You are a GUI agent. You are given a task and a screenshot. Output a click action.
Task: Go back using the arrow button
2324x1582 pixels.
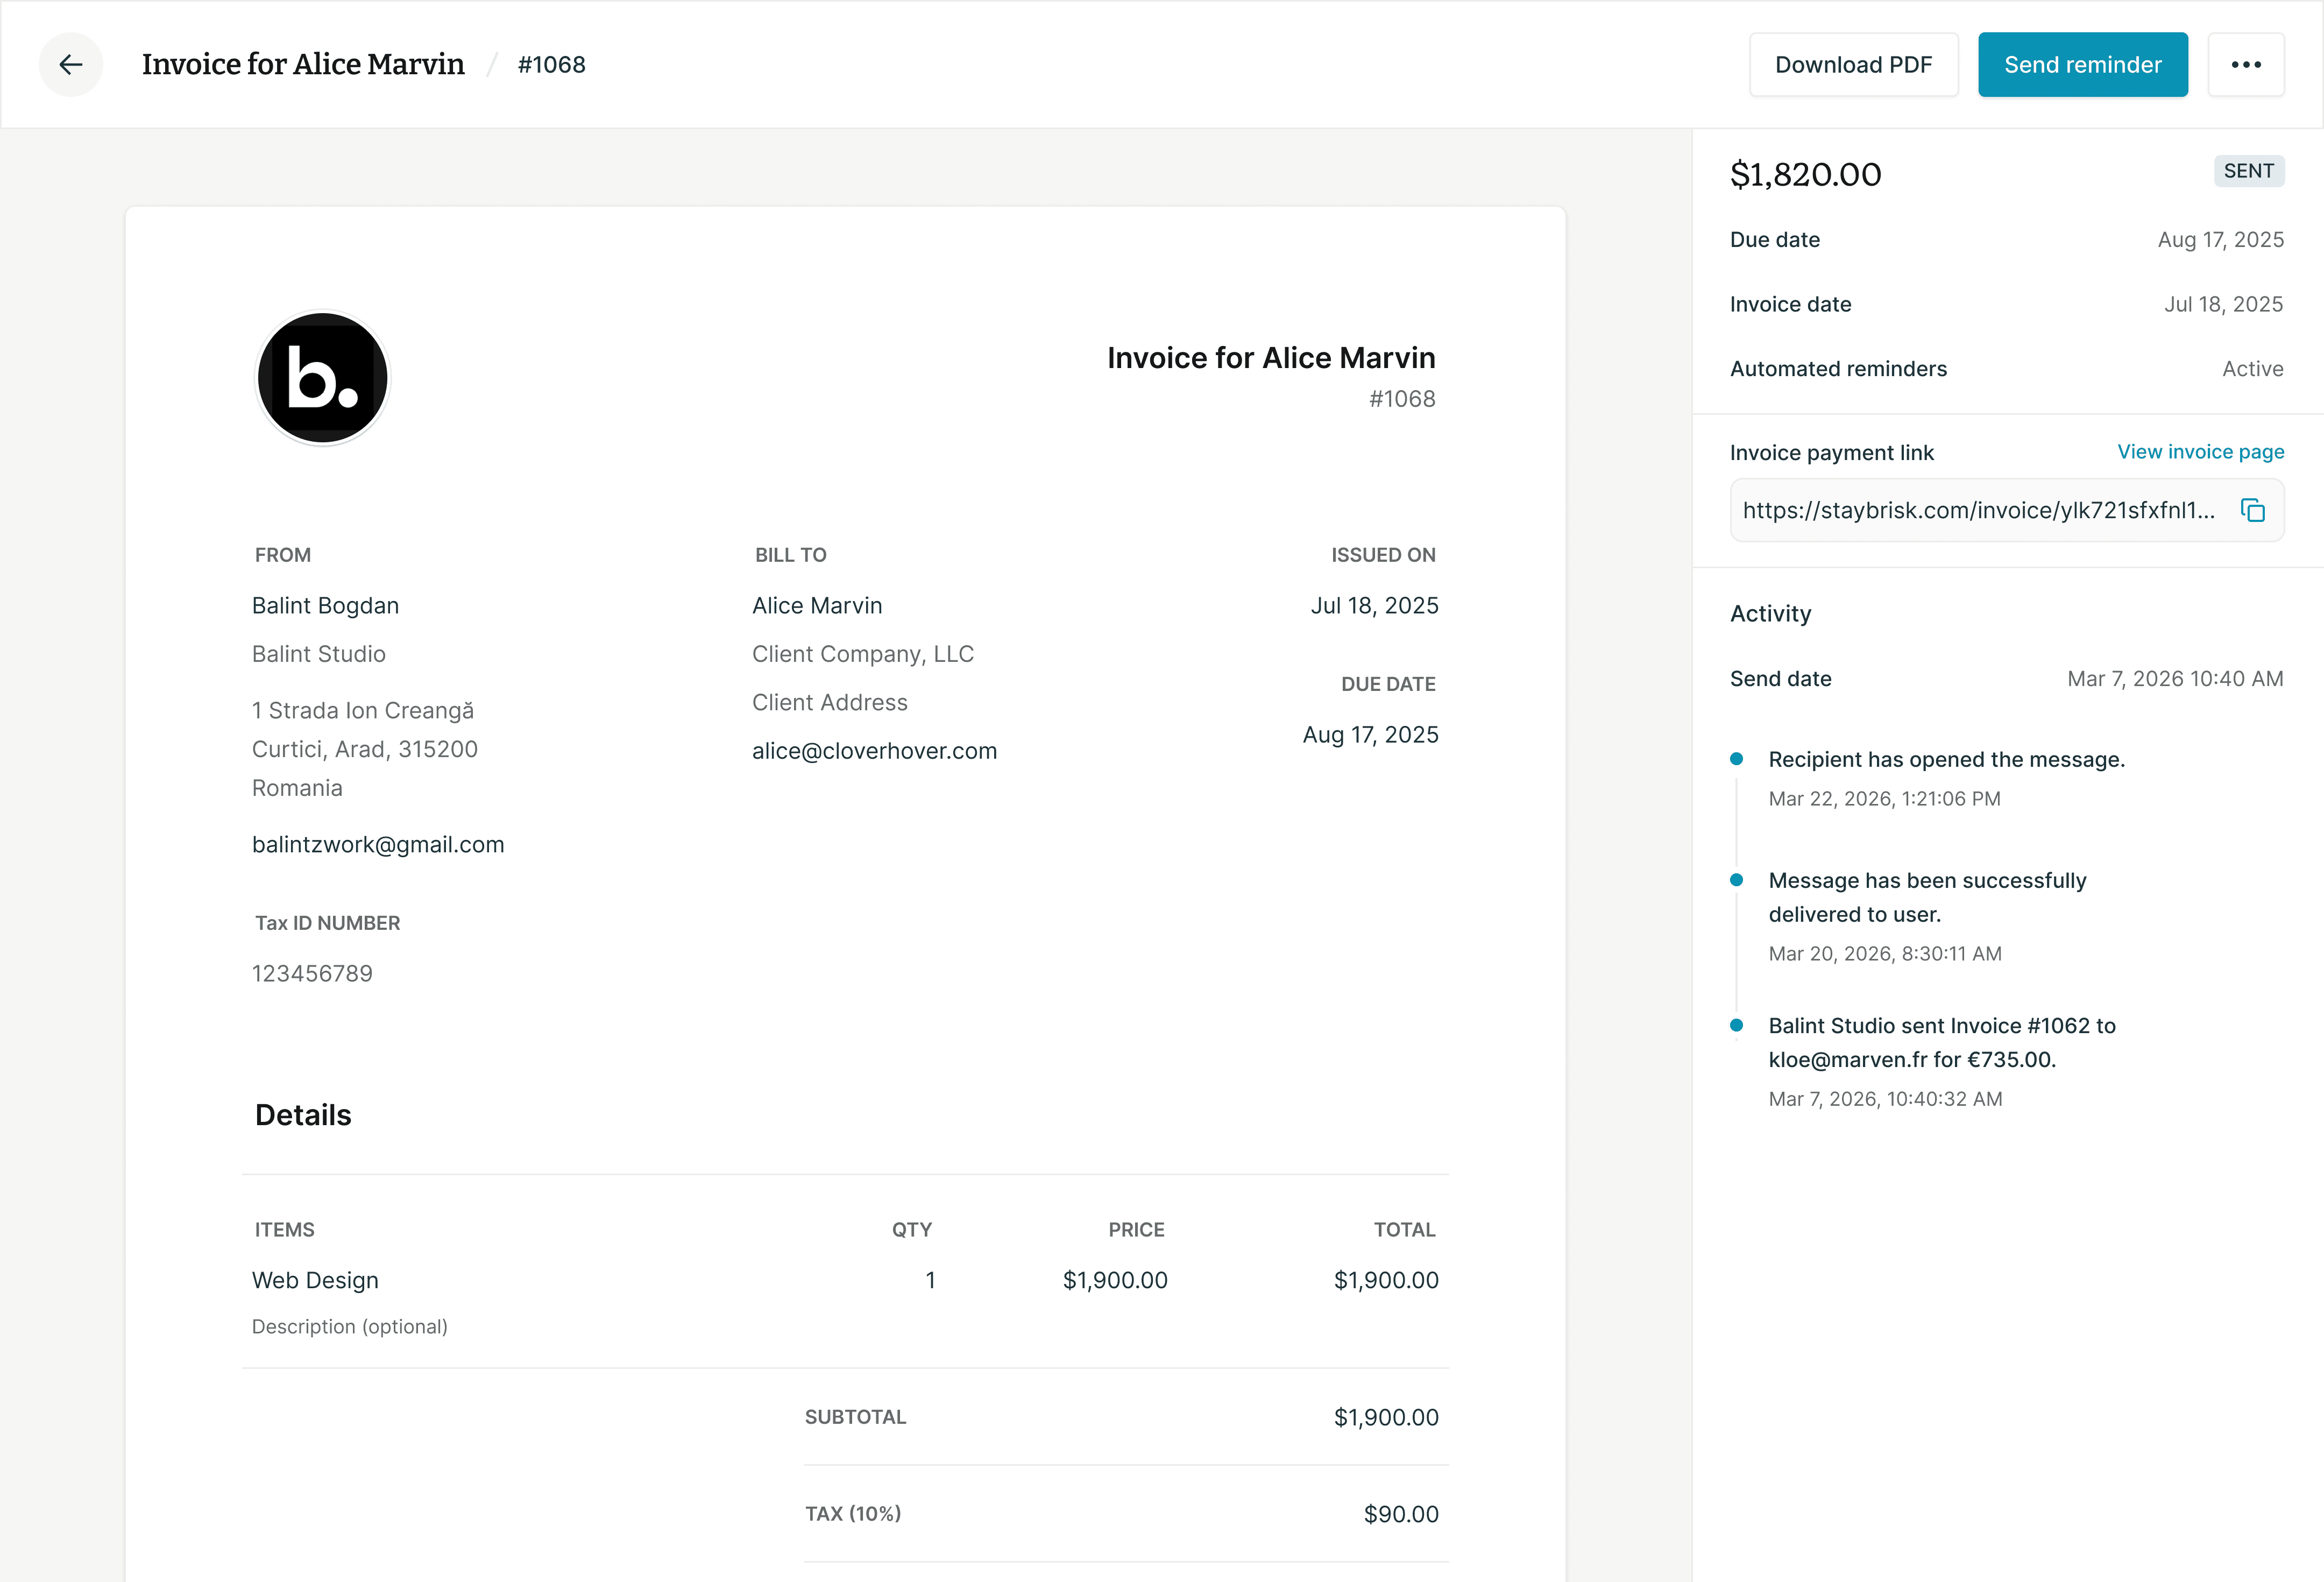pyautogui.click(x=70, y=65)
